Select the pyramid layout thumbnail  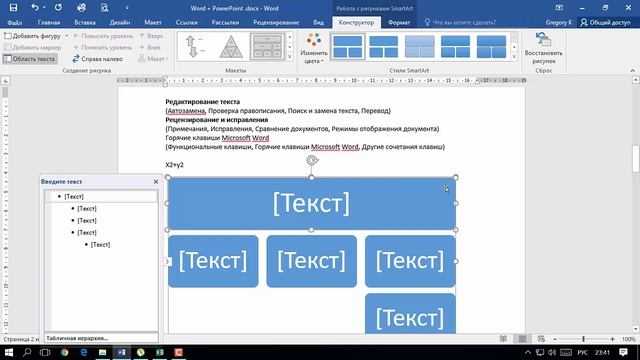tap(231, 46)
